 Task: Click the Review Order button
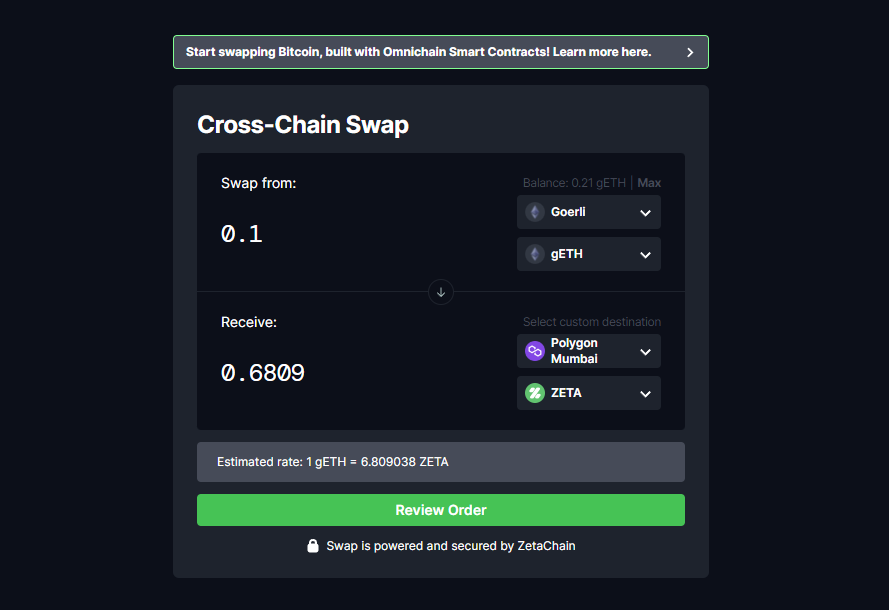pyautogui.click(x=441, y=510)
